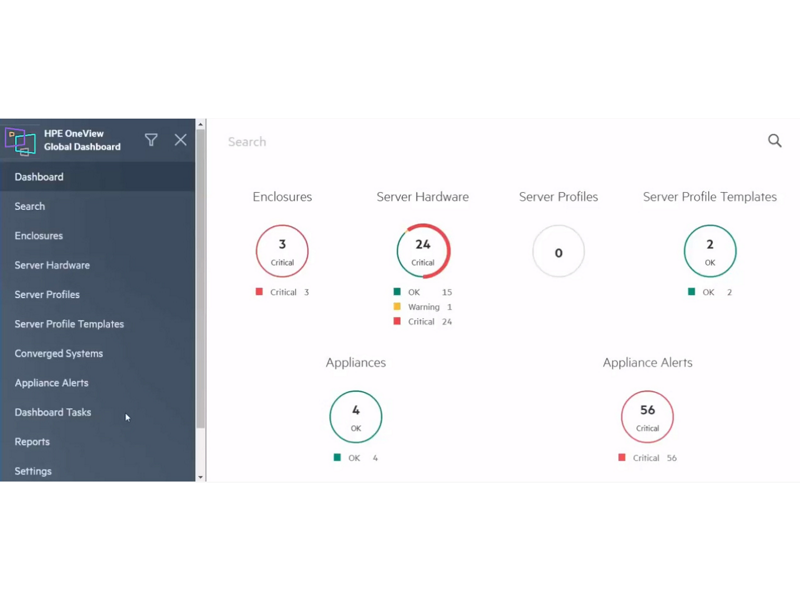Click 'Critical 3' legend text under Enclosures

click(x=290, y=292)
